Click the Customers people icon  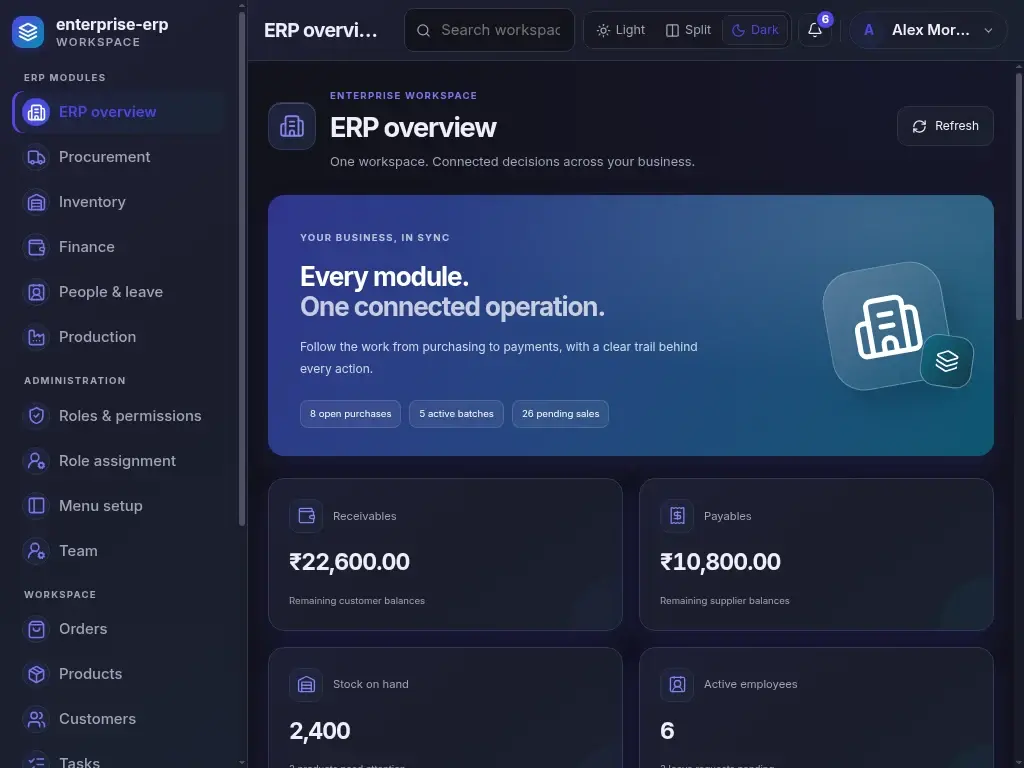click(x=37, y=719)
